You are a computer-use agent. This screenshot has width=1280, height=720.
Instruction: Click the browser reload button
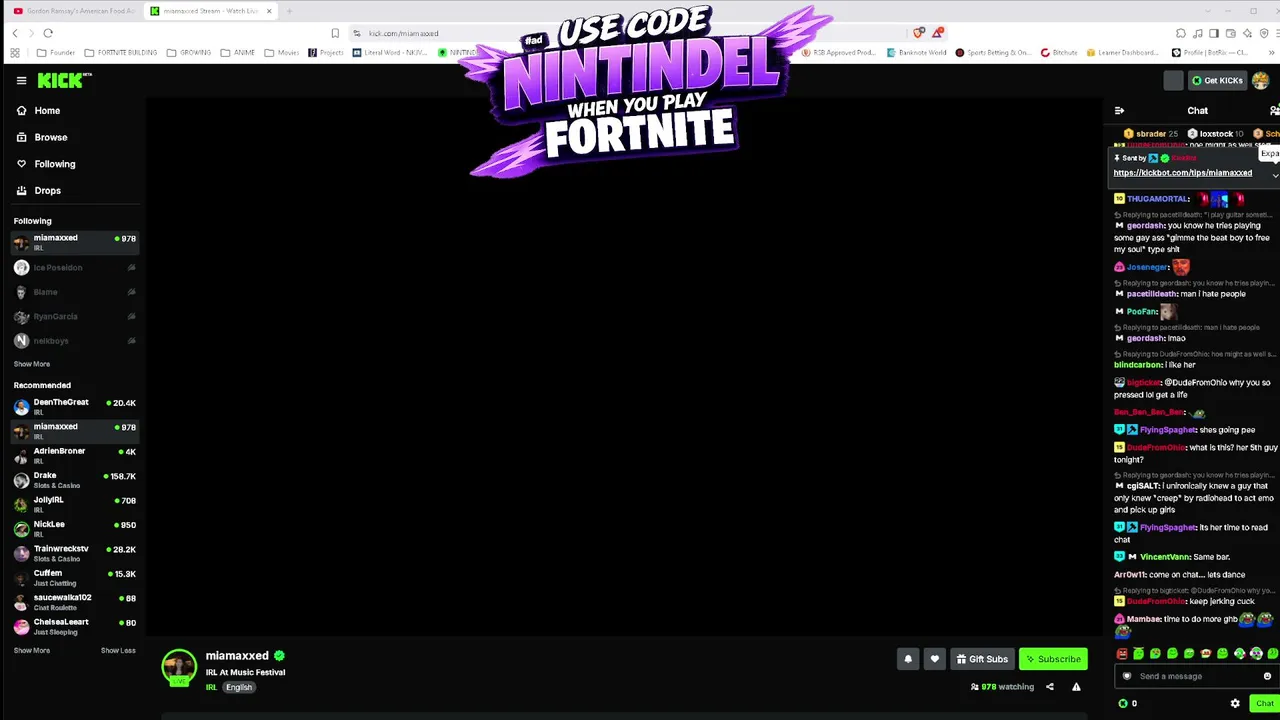tap(47, 33)
